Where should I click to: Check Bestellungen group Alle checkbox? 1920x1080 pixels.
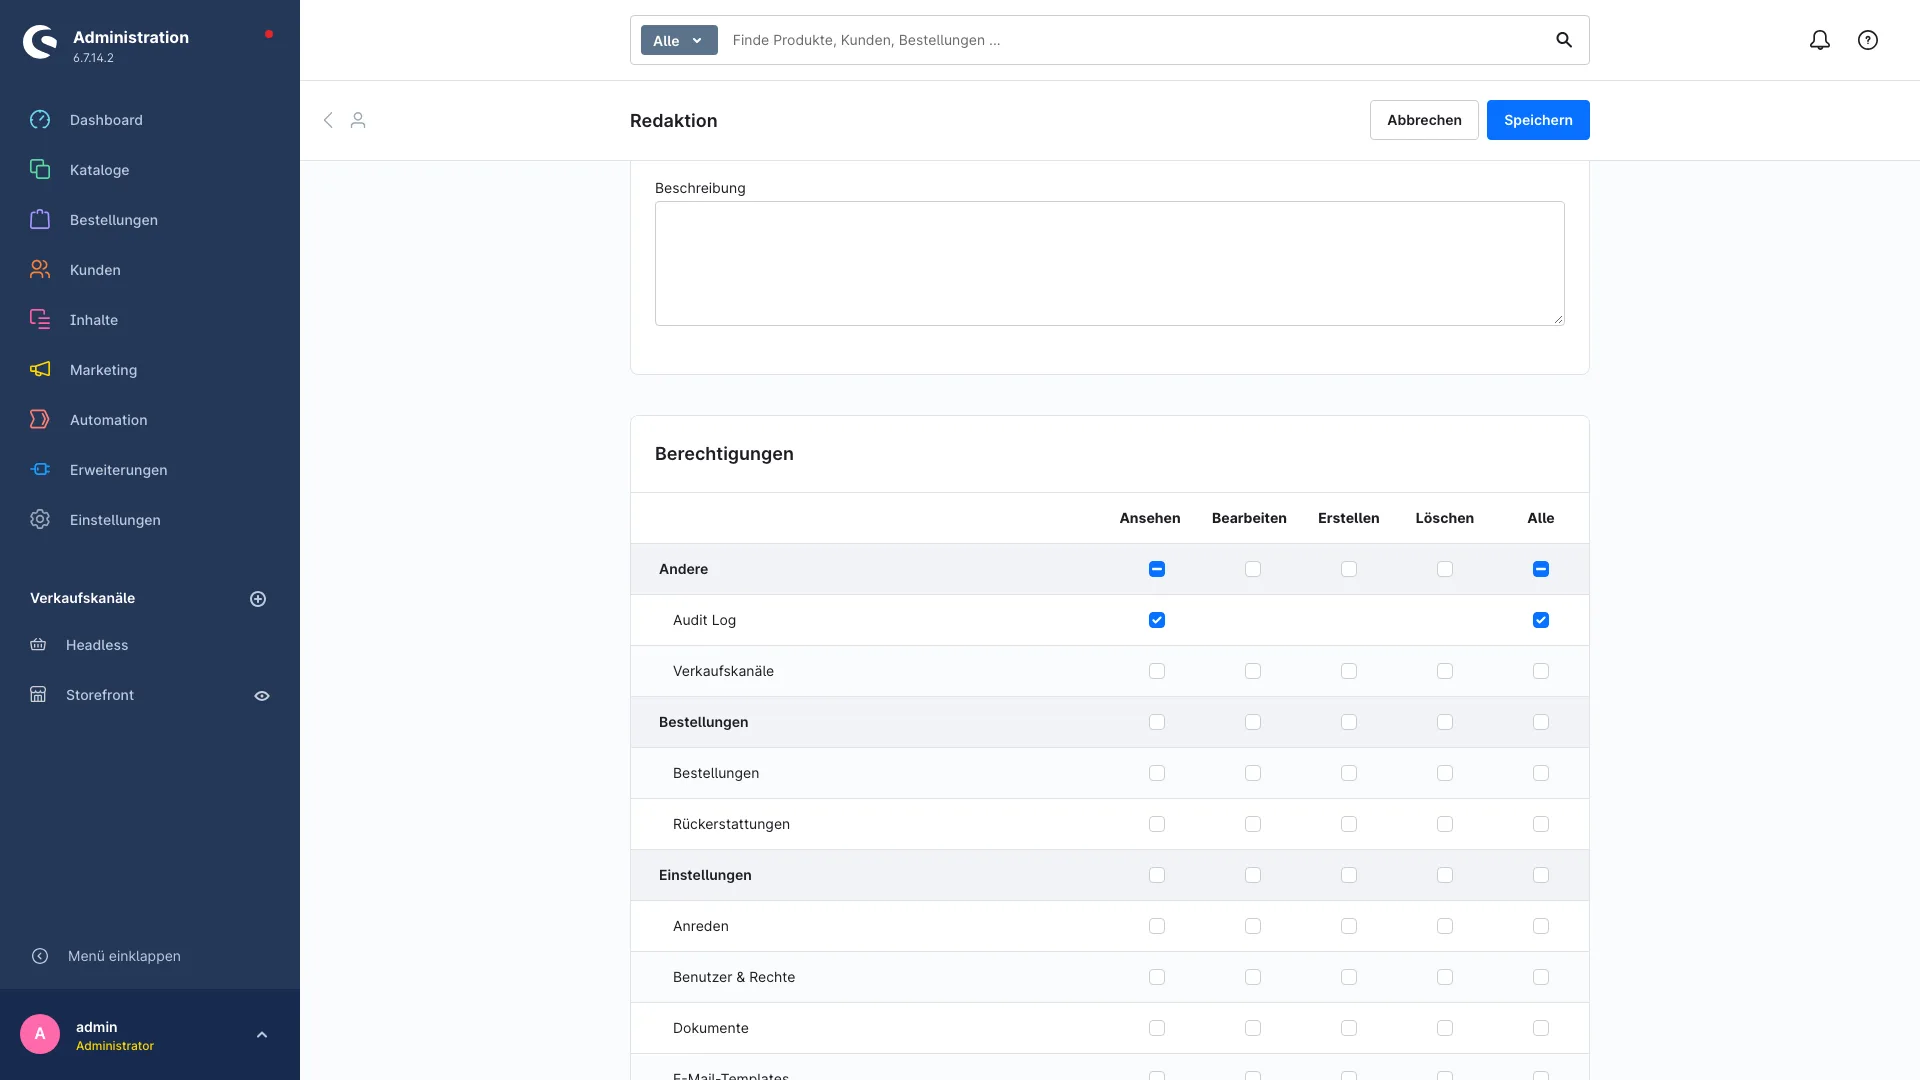[x=1541, y=722]
